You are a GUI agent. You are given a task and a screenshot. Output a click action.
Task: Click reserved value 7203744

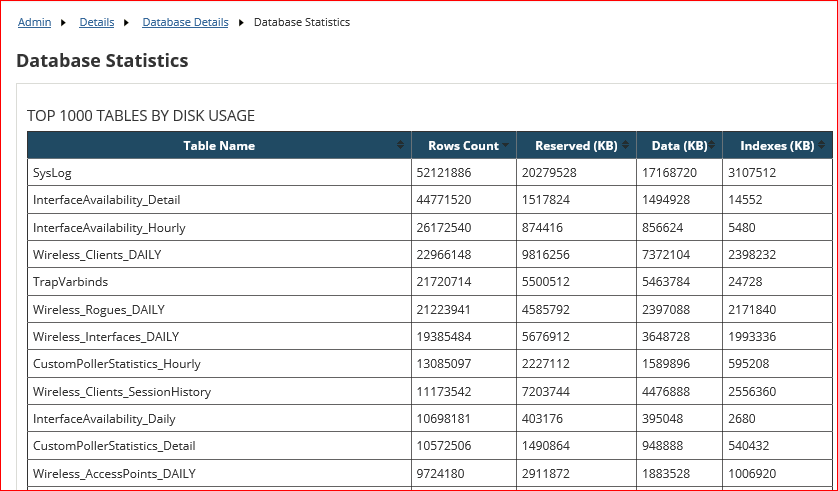[x=546, y=392]
